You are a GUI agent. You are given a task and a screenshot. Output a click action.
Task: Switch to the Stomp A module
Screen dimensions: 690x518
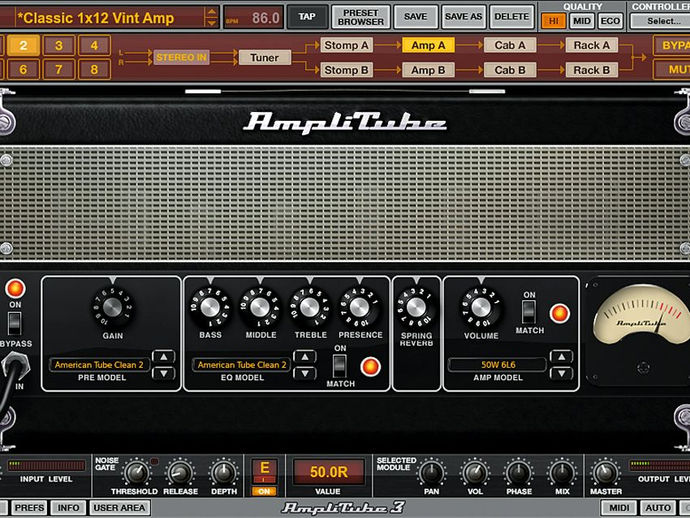click(346, 45)
